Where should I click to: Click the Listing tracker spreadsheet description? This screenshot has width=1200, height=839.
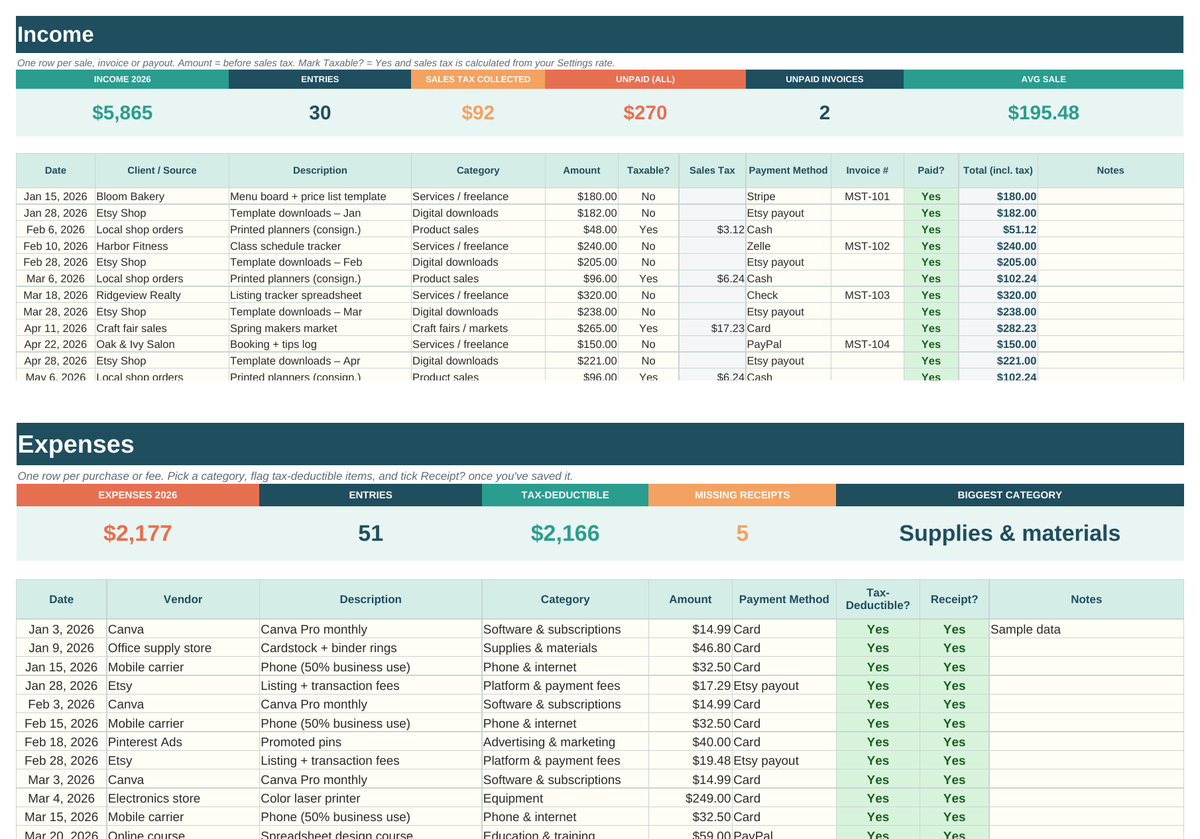click(x=320, y=295)
